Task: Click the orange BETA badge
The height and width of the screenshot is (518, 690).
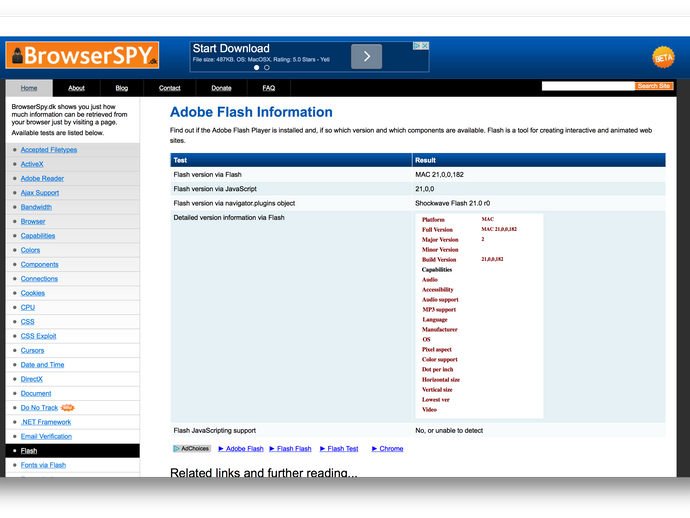Action: pos(663,57)
